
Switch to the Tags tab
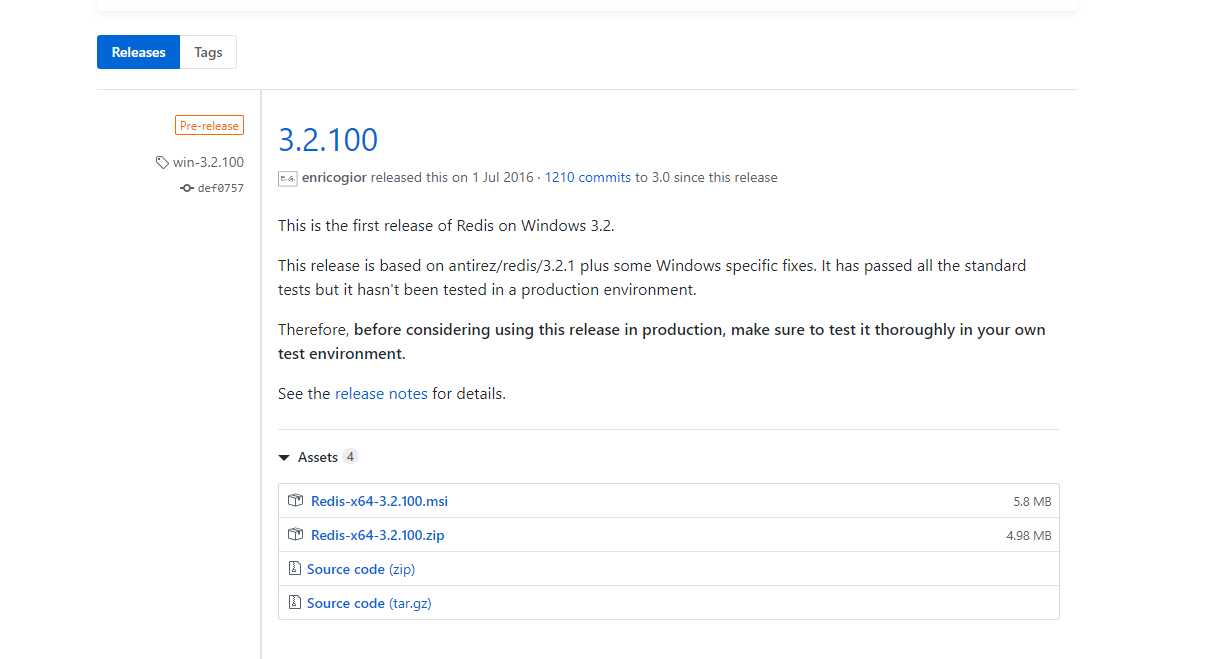208,52
